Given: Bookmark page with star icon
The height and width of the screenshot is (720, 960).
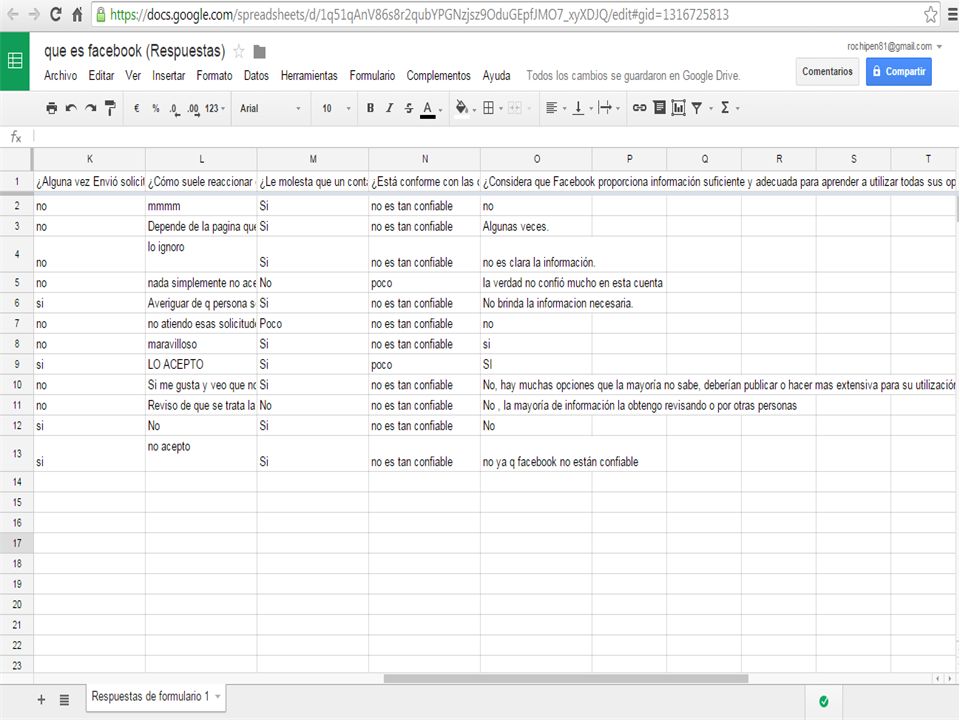Looking at the screenshot, I should [x=931, y=15].
